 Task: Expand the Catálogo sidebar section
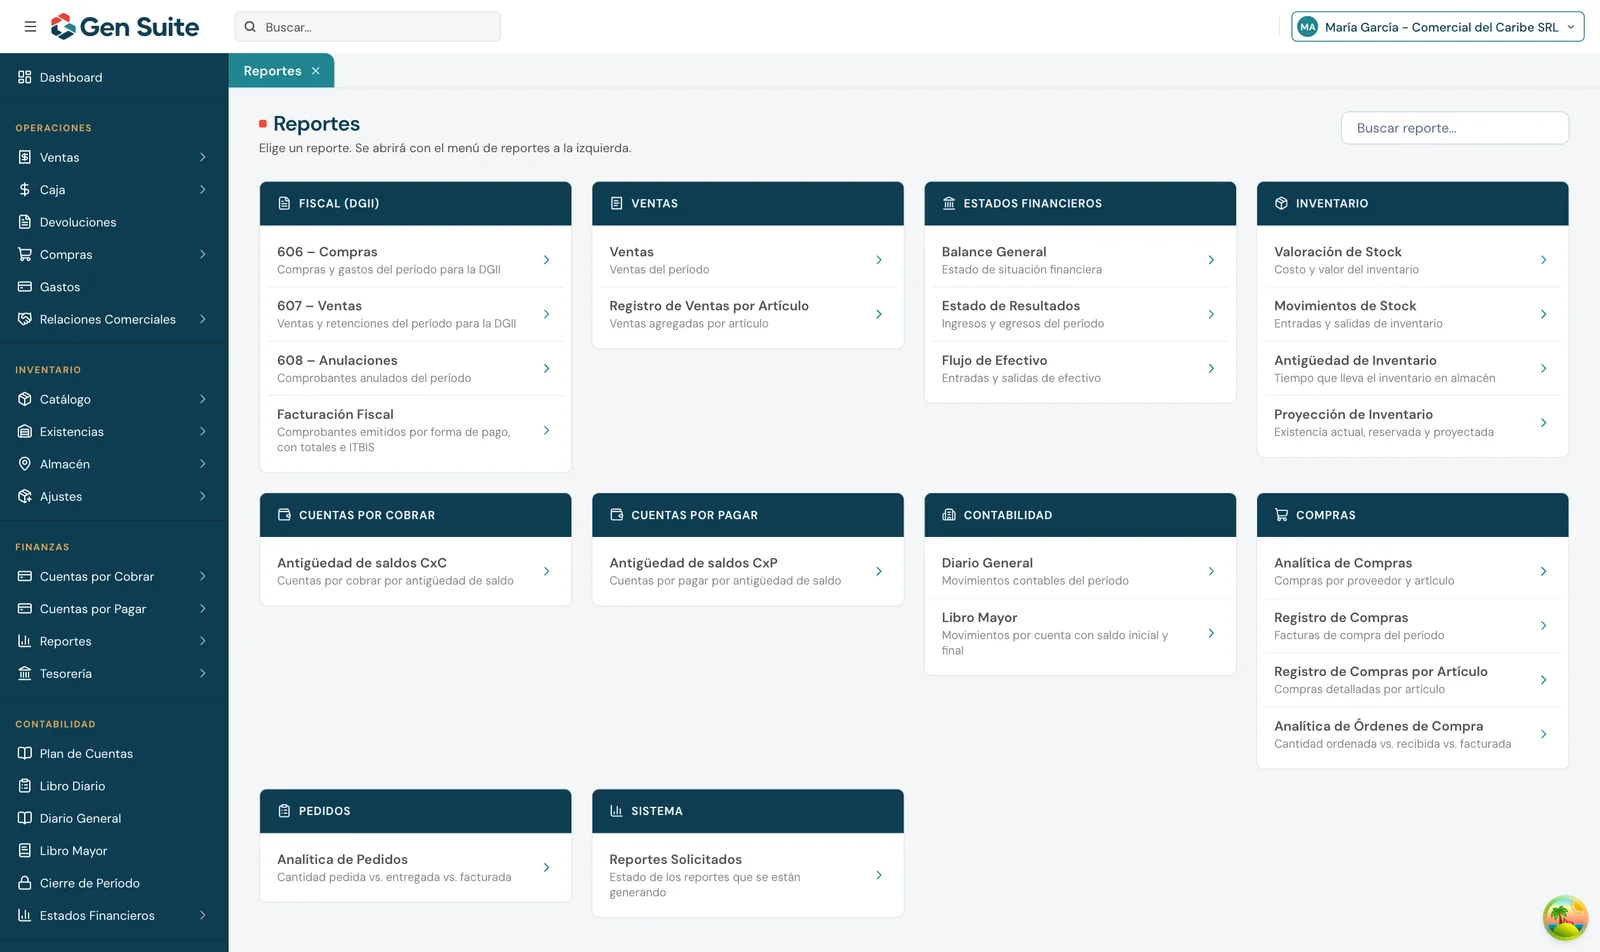click(114, 399)
